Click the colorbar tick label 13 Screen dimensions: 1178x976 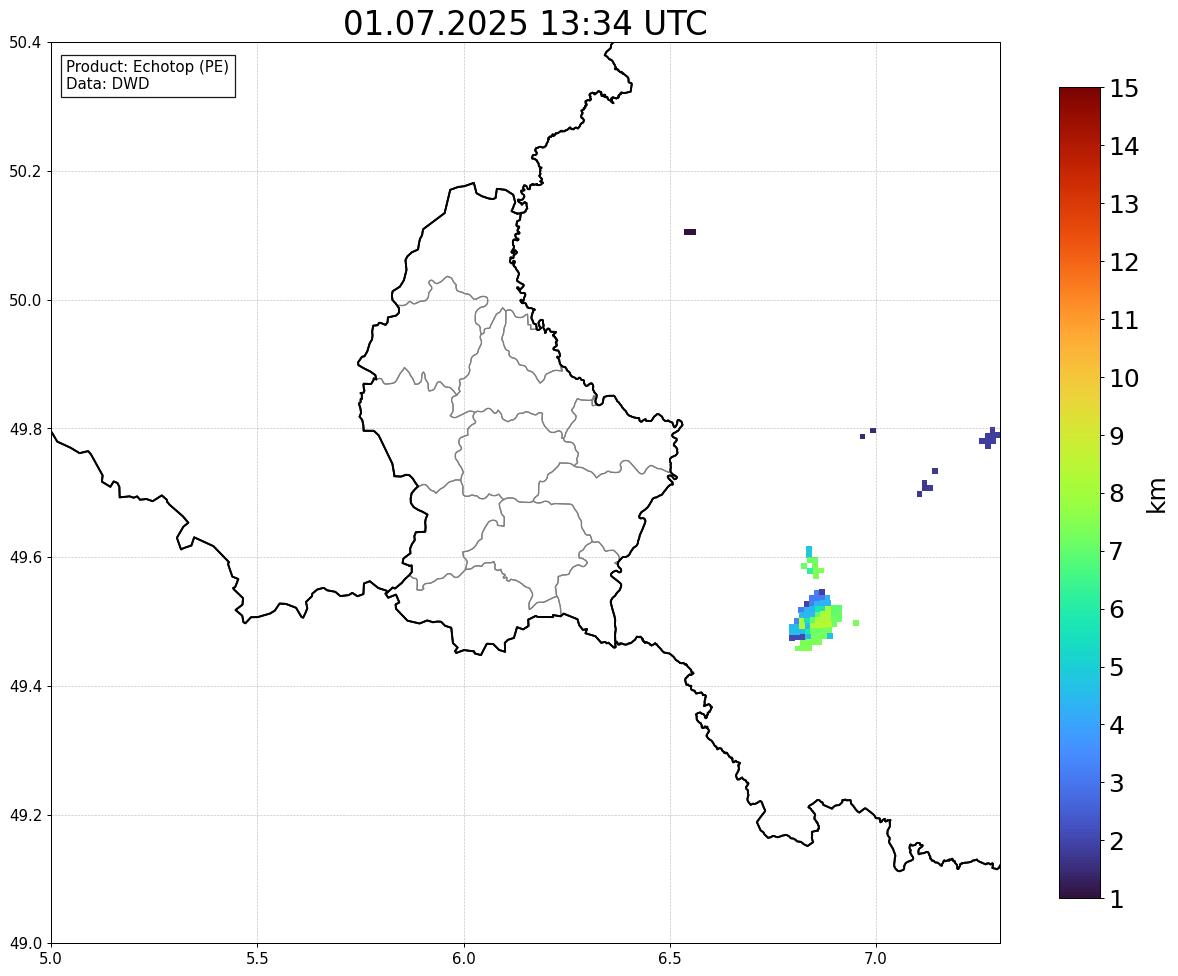(x=1124, y=204)
